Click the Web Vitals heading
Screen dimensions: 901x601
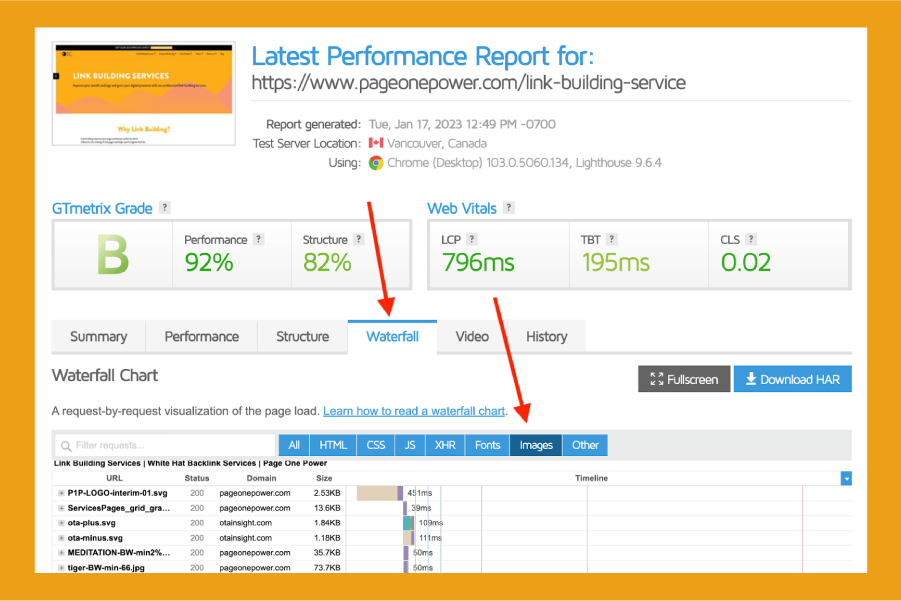[461, 209]
